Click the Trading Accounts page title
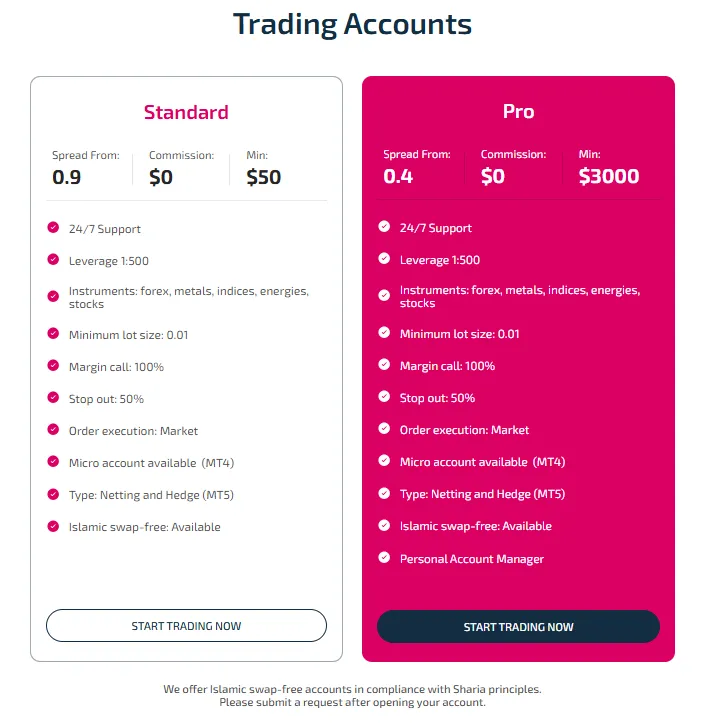Image resolution: width=709 pixels, height=723 pixels. pyautogui.click(x=352, y=24)
